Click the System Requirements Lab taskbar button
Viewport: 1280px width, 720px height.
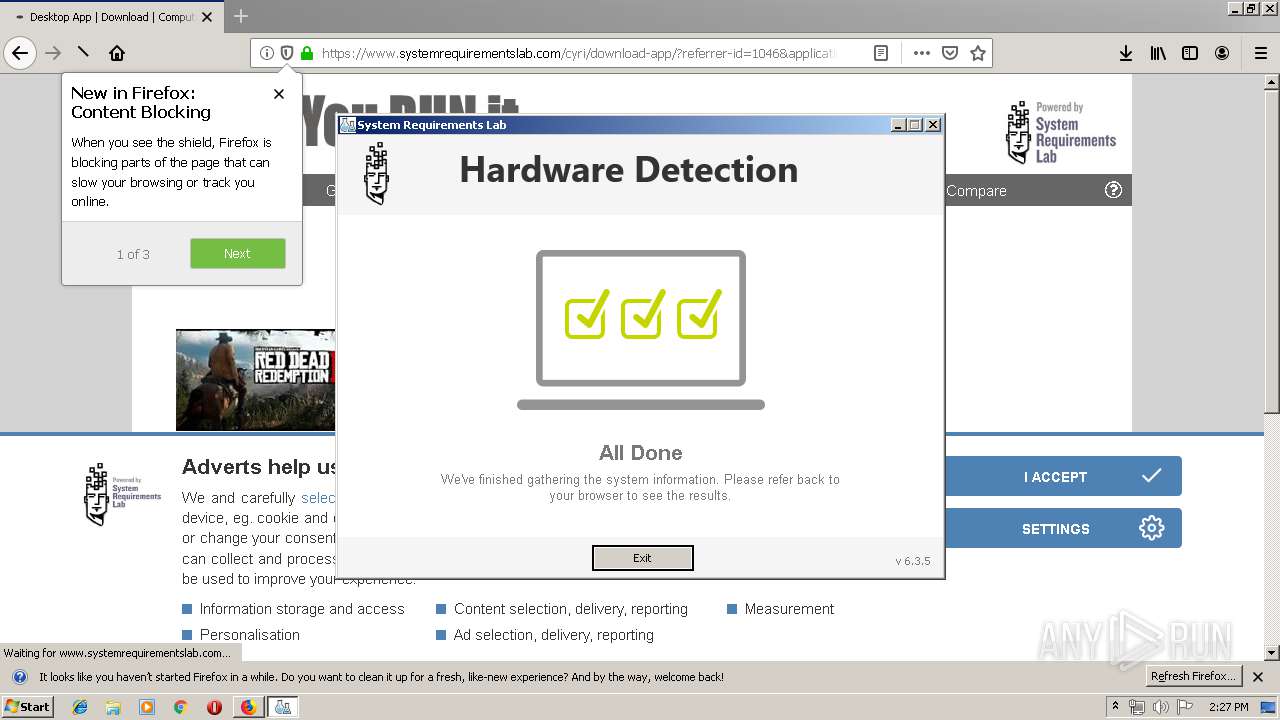pos(283,707)
